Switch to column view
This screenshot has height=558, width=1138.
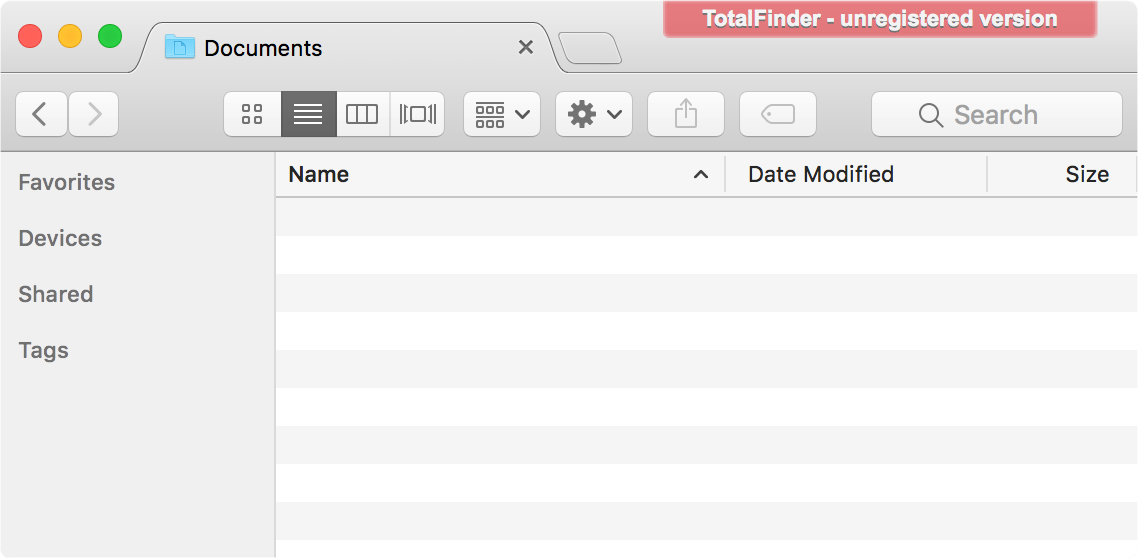tap(362, 115)
